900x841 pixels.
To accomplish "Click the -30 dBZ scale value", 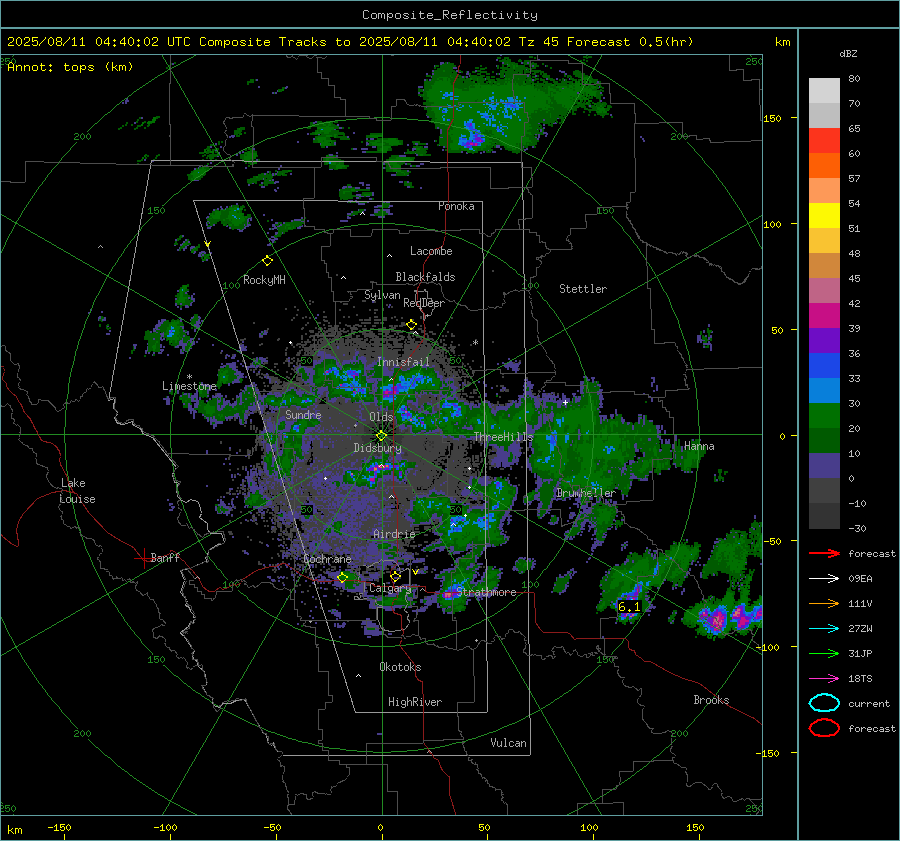I will pyautogui.click(x=857, y=528).
